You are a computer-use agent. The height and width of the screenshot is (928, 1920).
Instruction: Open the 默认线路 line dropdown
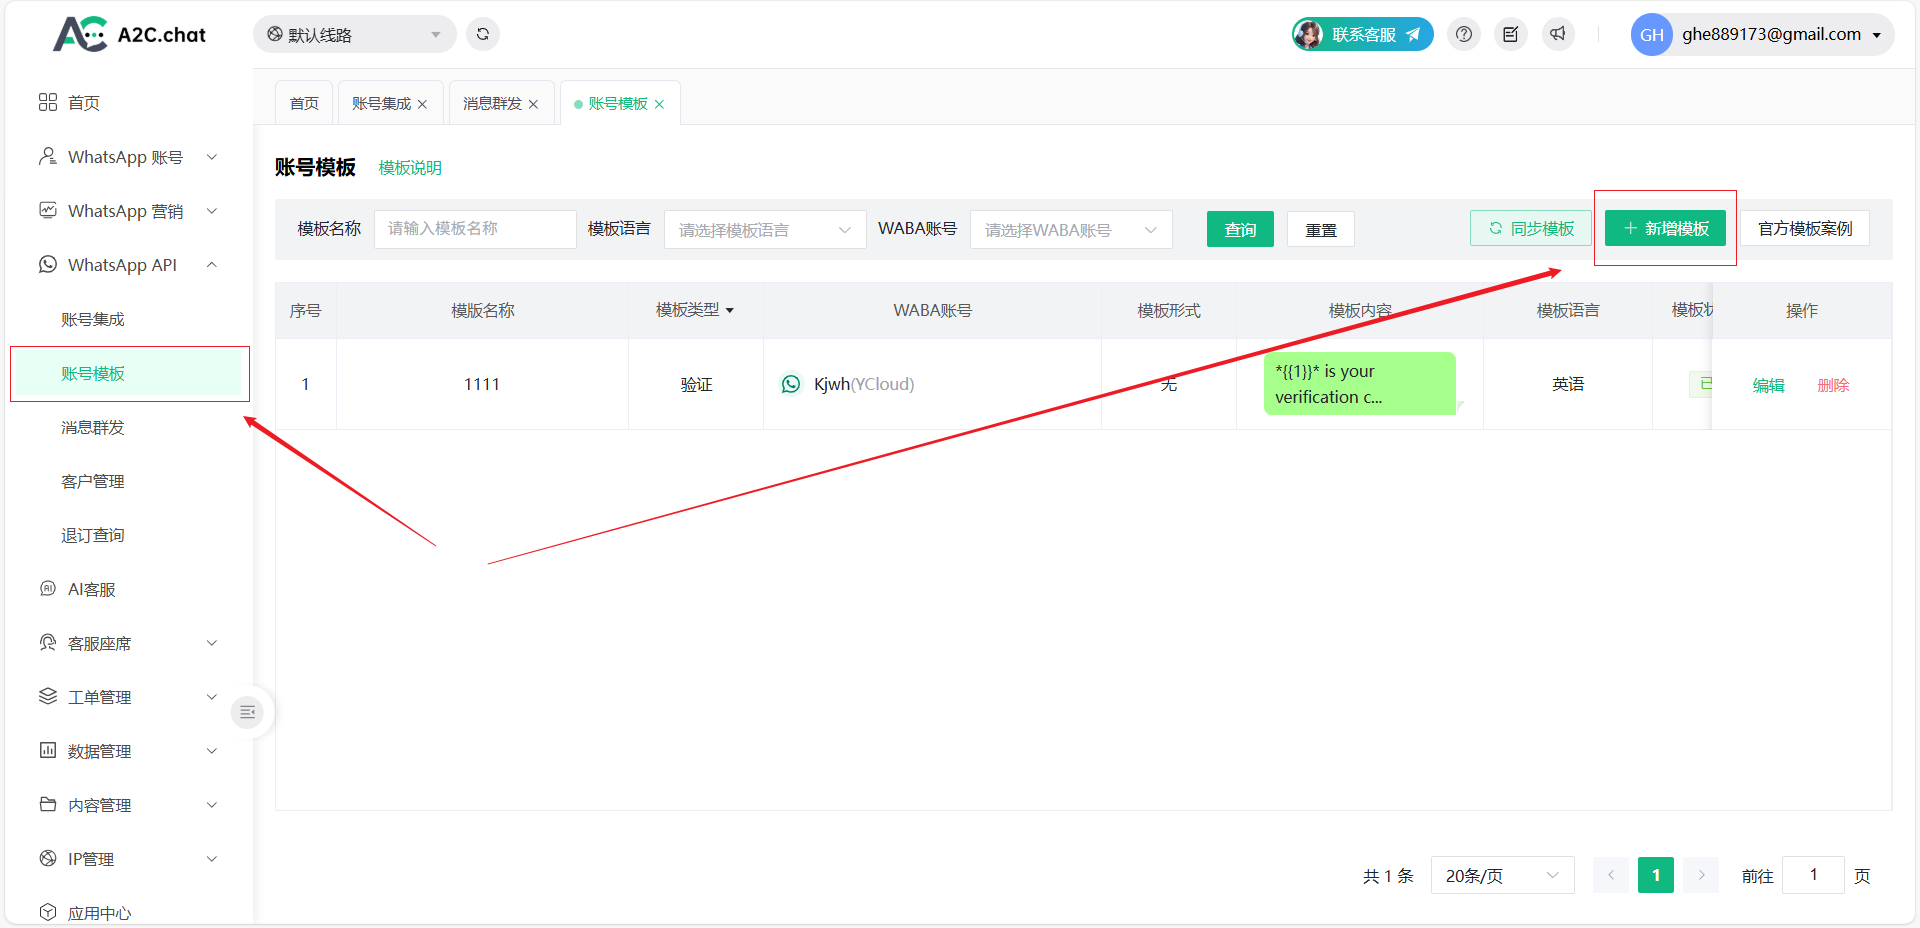point(354,35)
